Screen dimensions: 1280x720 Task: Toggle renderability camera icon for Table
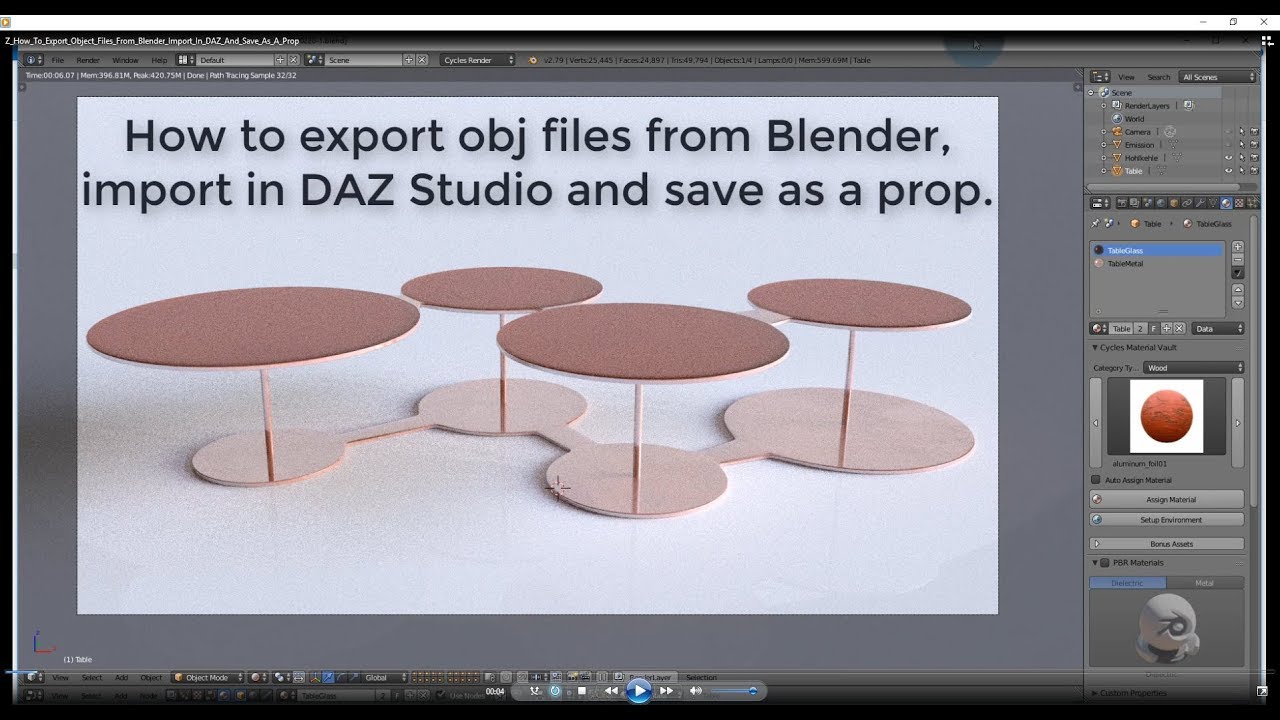tap(1254, 171)
